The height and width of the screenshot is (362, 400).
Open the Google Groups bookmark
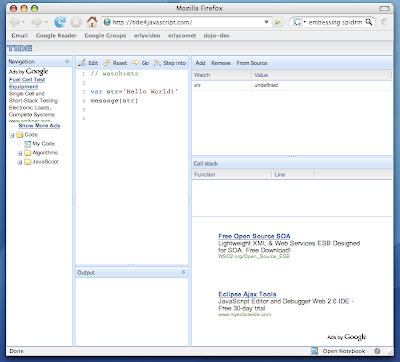pos(105,35)
